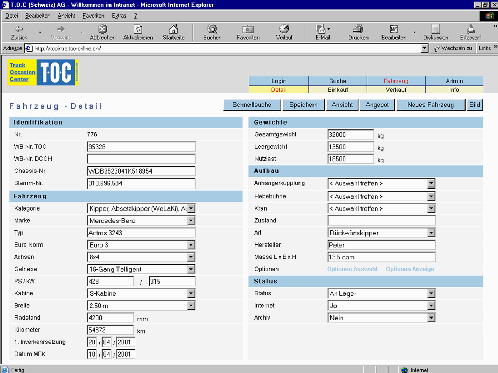Expand the Anhängerkupplung dropdown
This screenshot has width=498, height=373.
pos(431,183)
